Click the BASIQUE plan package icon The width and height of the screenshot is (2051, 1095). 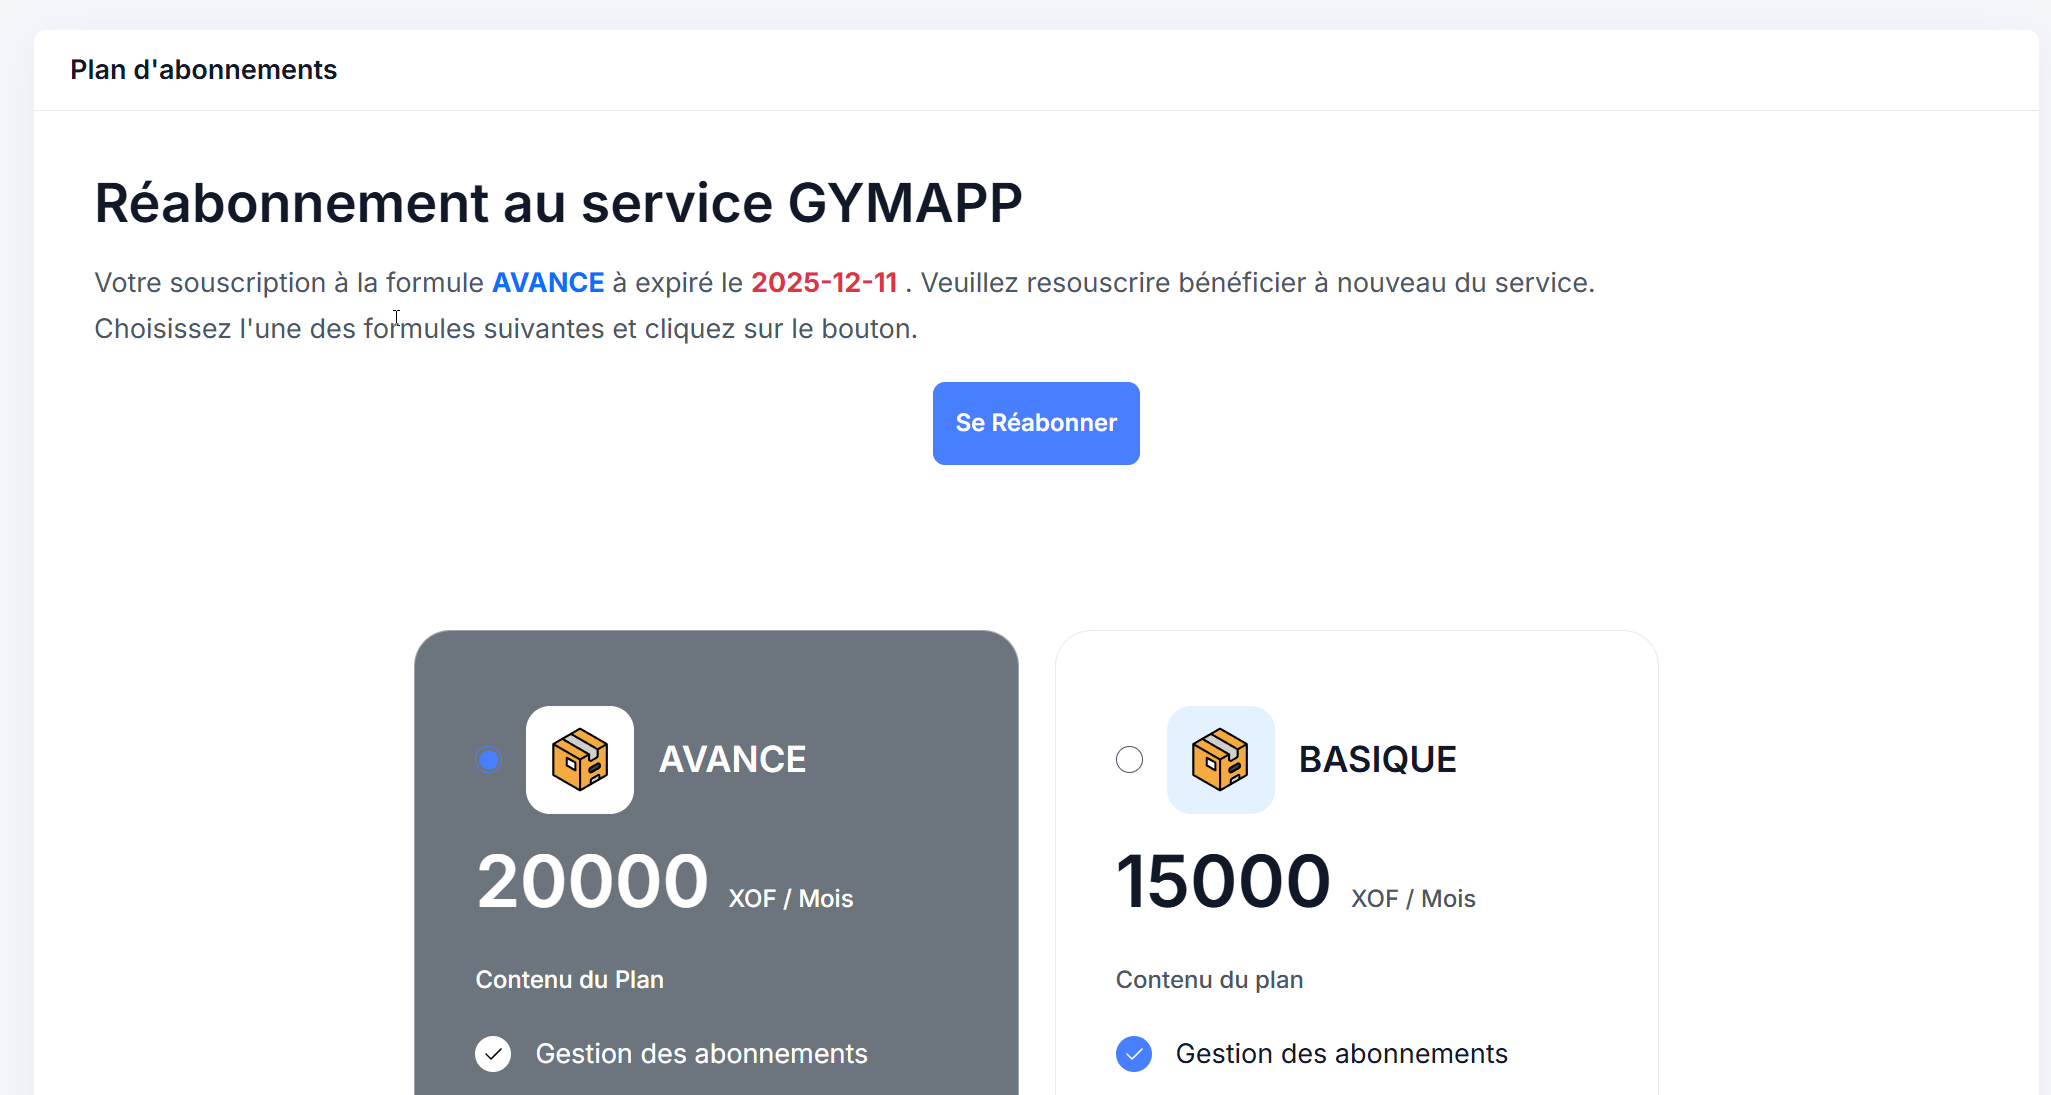(1220, 760)
